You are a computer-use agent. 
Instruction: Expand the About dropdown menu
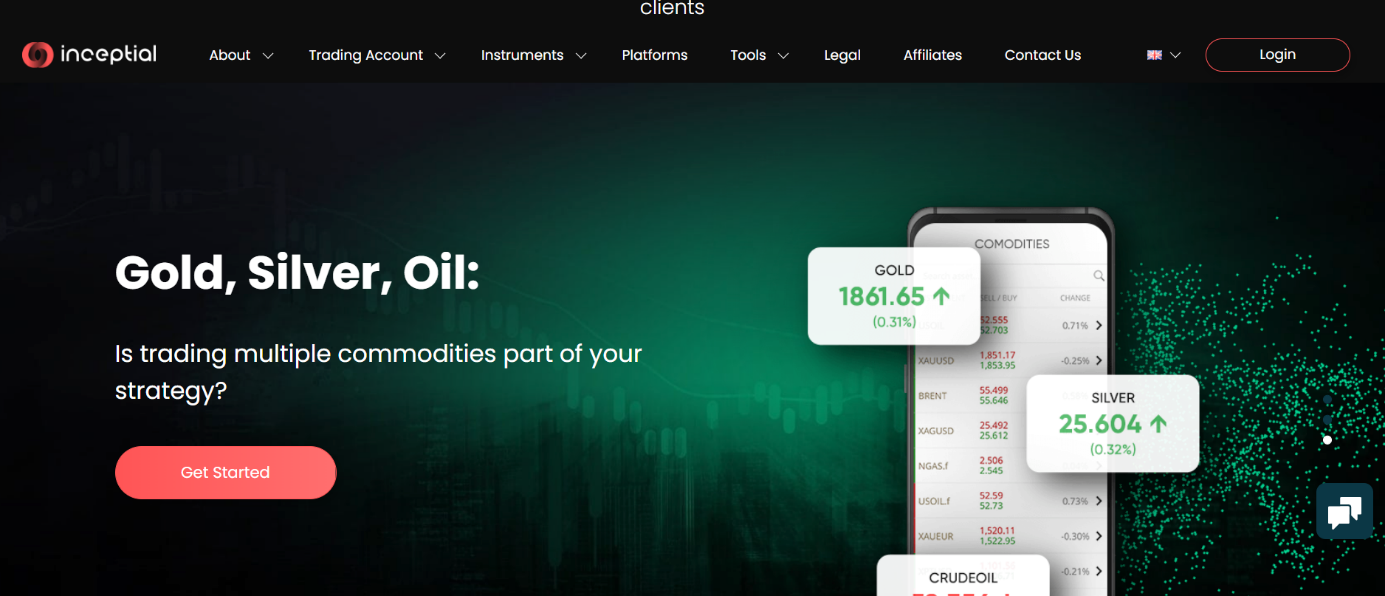click(x=241, y=56)
